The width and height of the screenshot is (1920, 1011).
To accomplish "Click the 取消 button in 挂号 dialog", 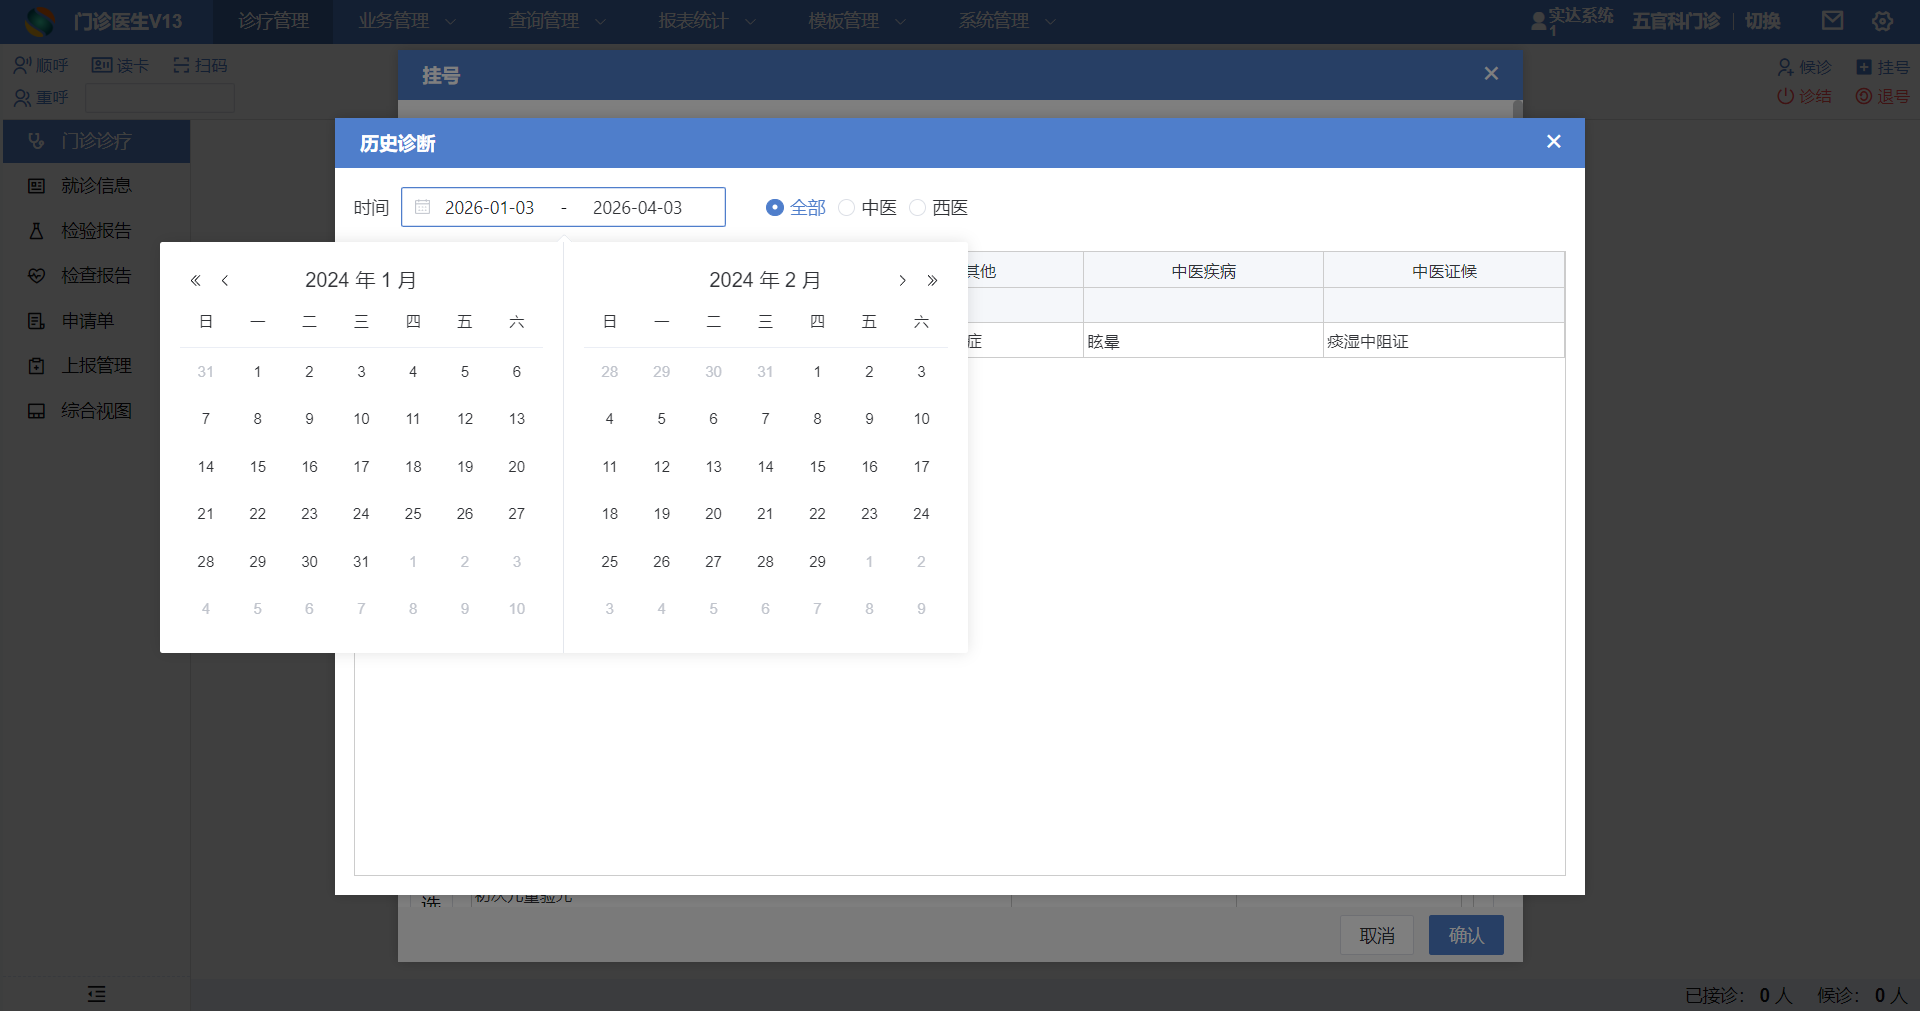I will point(1377,935).
